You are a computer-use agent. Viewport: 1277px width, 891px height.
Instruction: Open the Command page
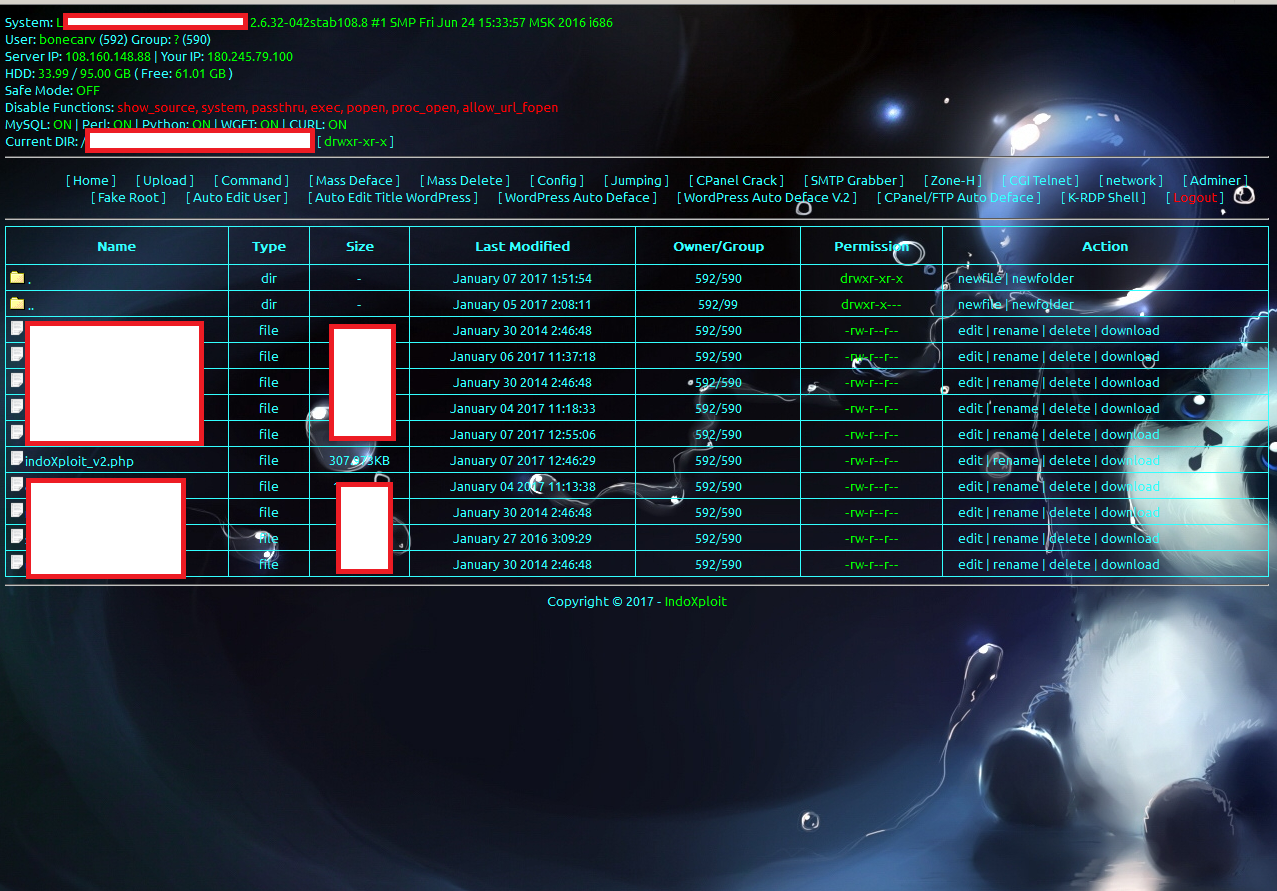(x=251, y=180)
